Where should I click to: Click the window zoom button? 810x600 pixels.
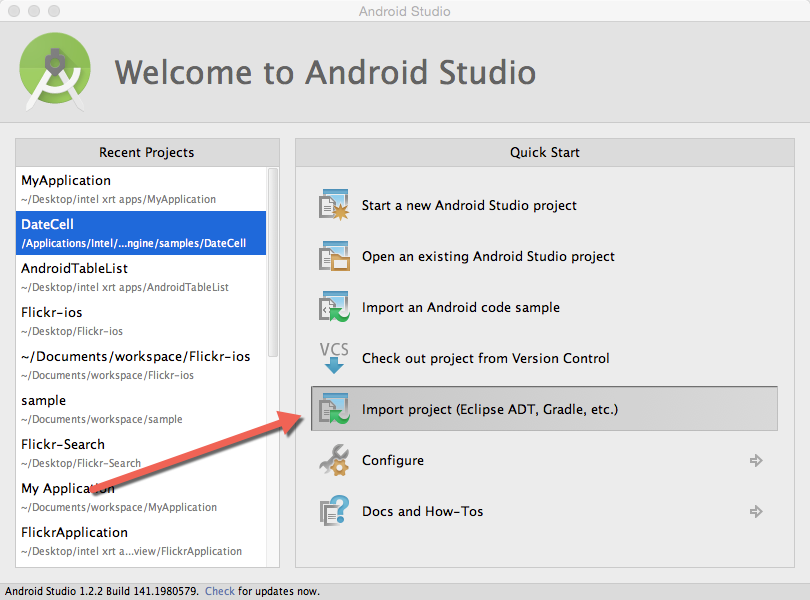[x=54, y=11]
